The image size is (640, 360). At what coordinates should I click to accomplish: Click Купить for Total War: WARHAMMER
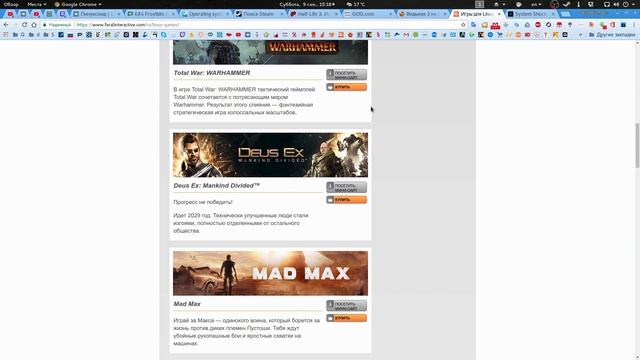click(x=346, y=87)
